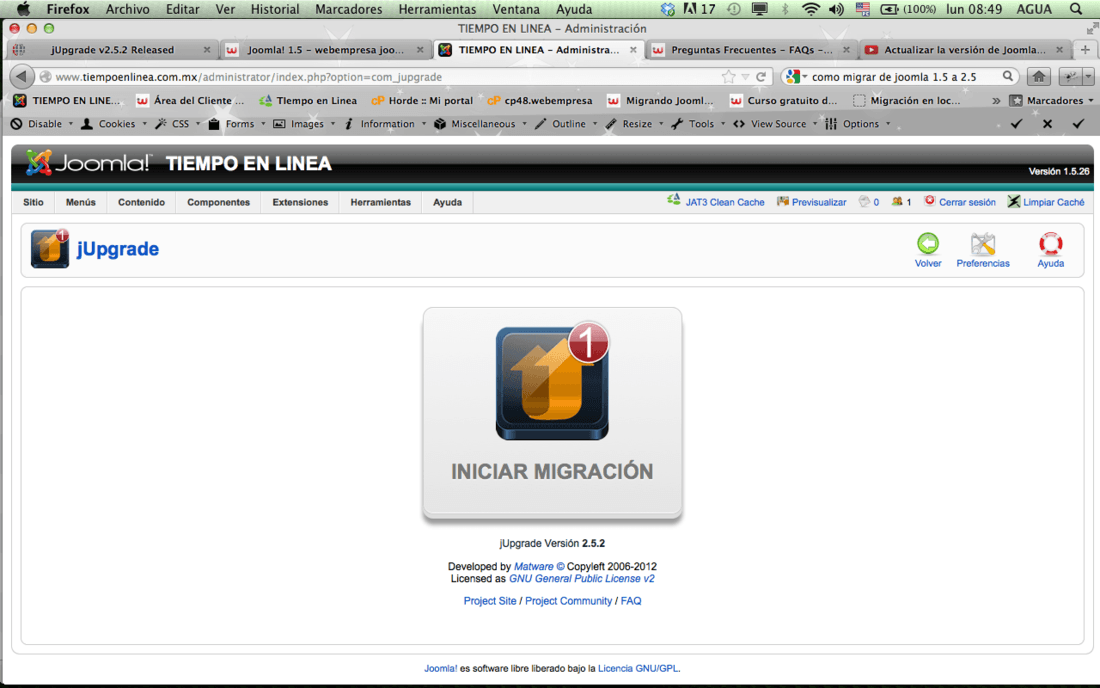Open the Cookies dropdown
The height and width of the screenshot is (688, 1100).
114,123
